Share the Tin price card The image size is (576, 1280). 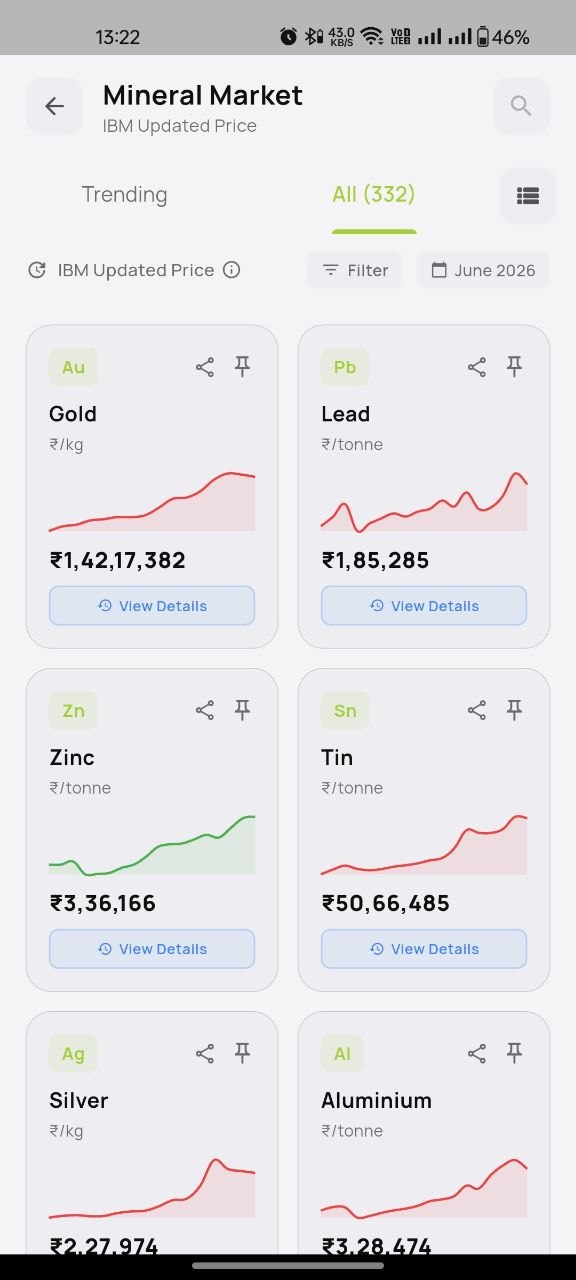(477, 710)
